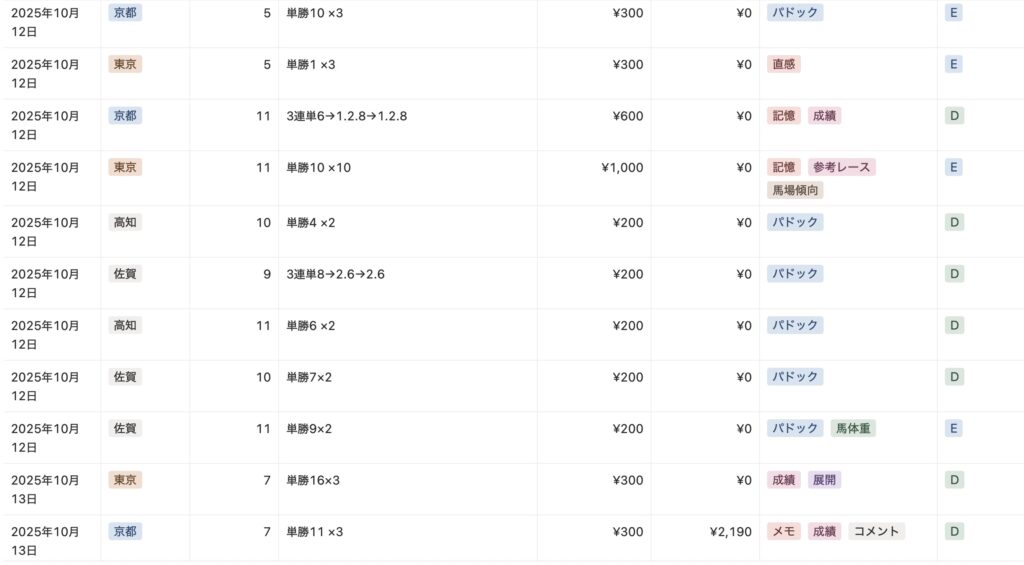The width and height of the screenshot is (1024, 565).
Task: Click the 3連単6→1.2.8→1.2.8 bet cell
Action: coord(347,116)
